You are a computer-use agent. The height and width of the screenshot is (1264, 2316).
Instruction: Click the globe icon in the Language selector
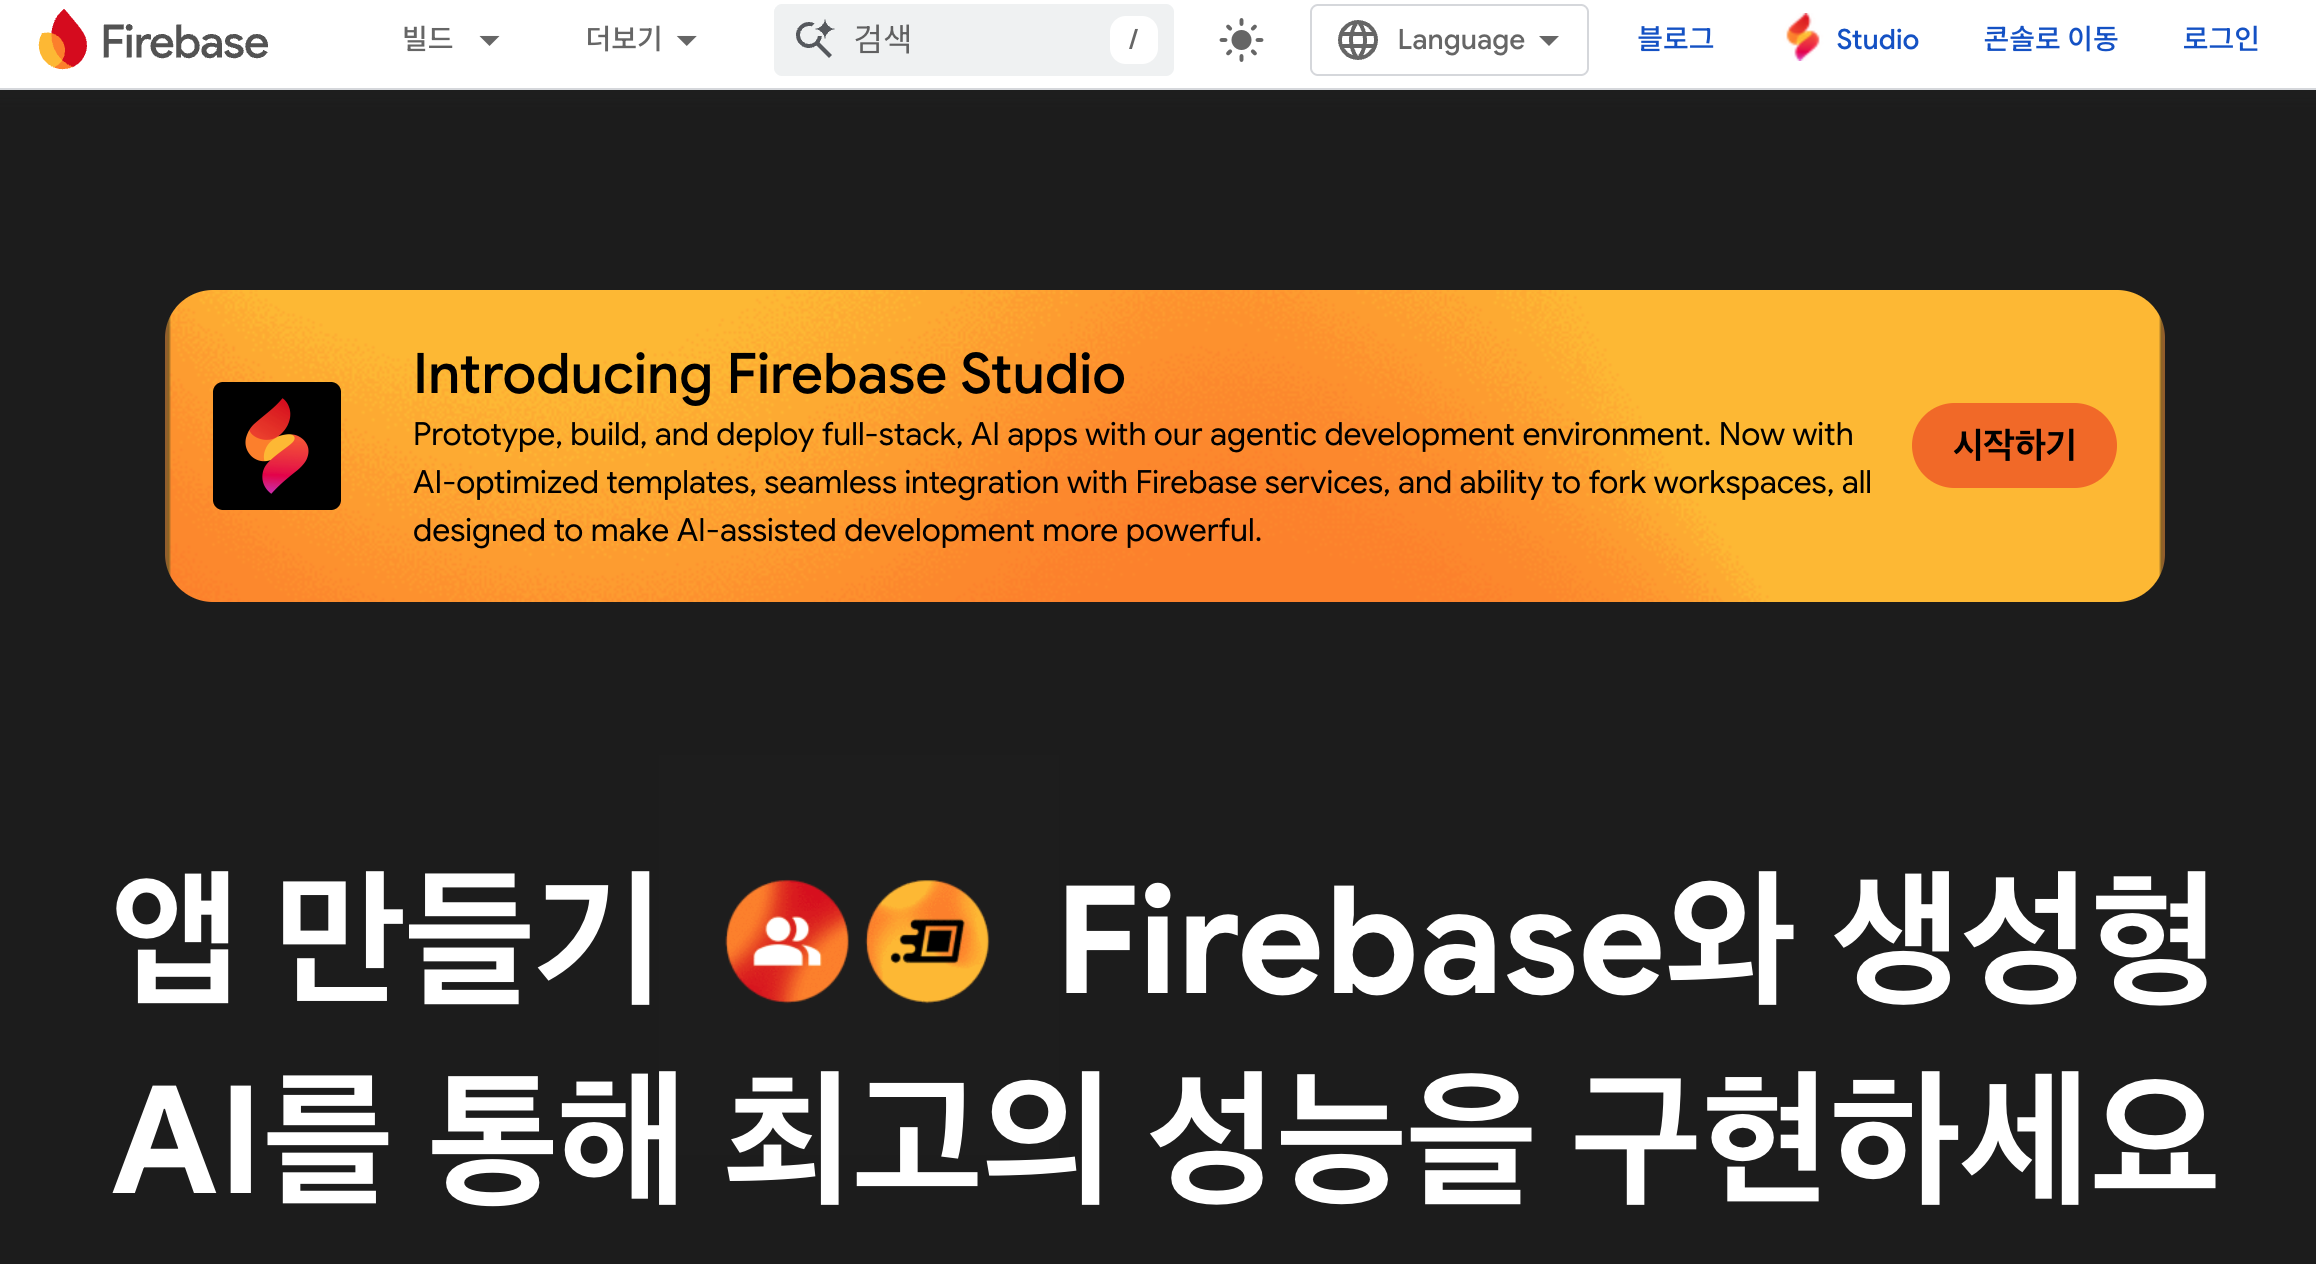pyautogui.click(x=1357, y=40)
